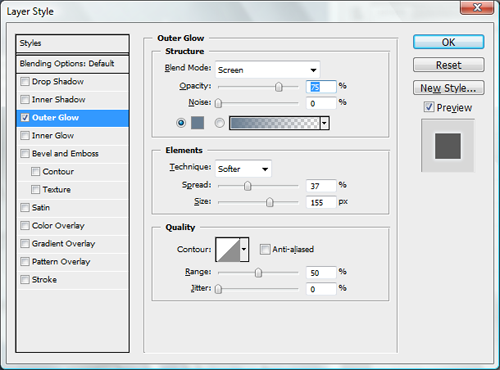500x370 pixels.
Task: Click the Noise slider handle
Action: tap(218, 103)
